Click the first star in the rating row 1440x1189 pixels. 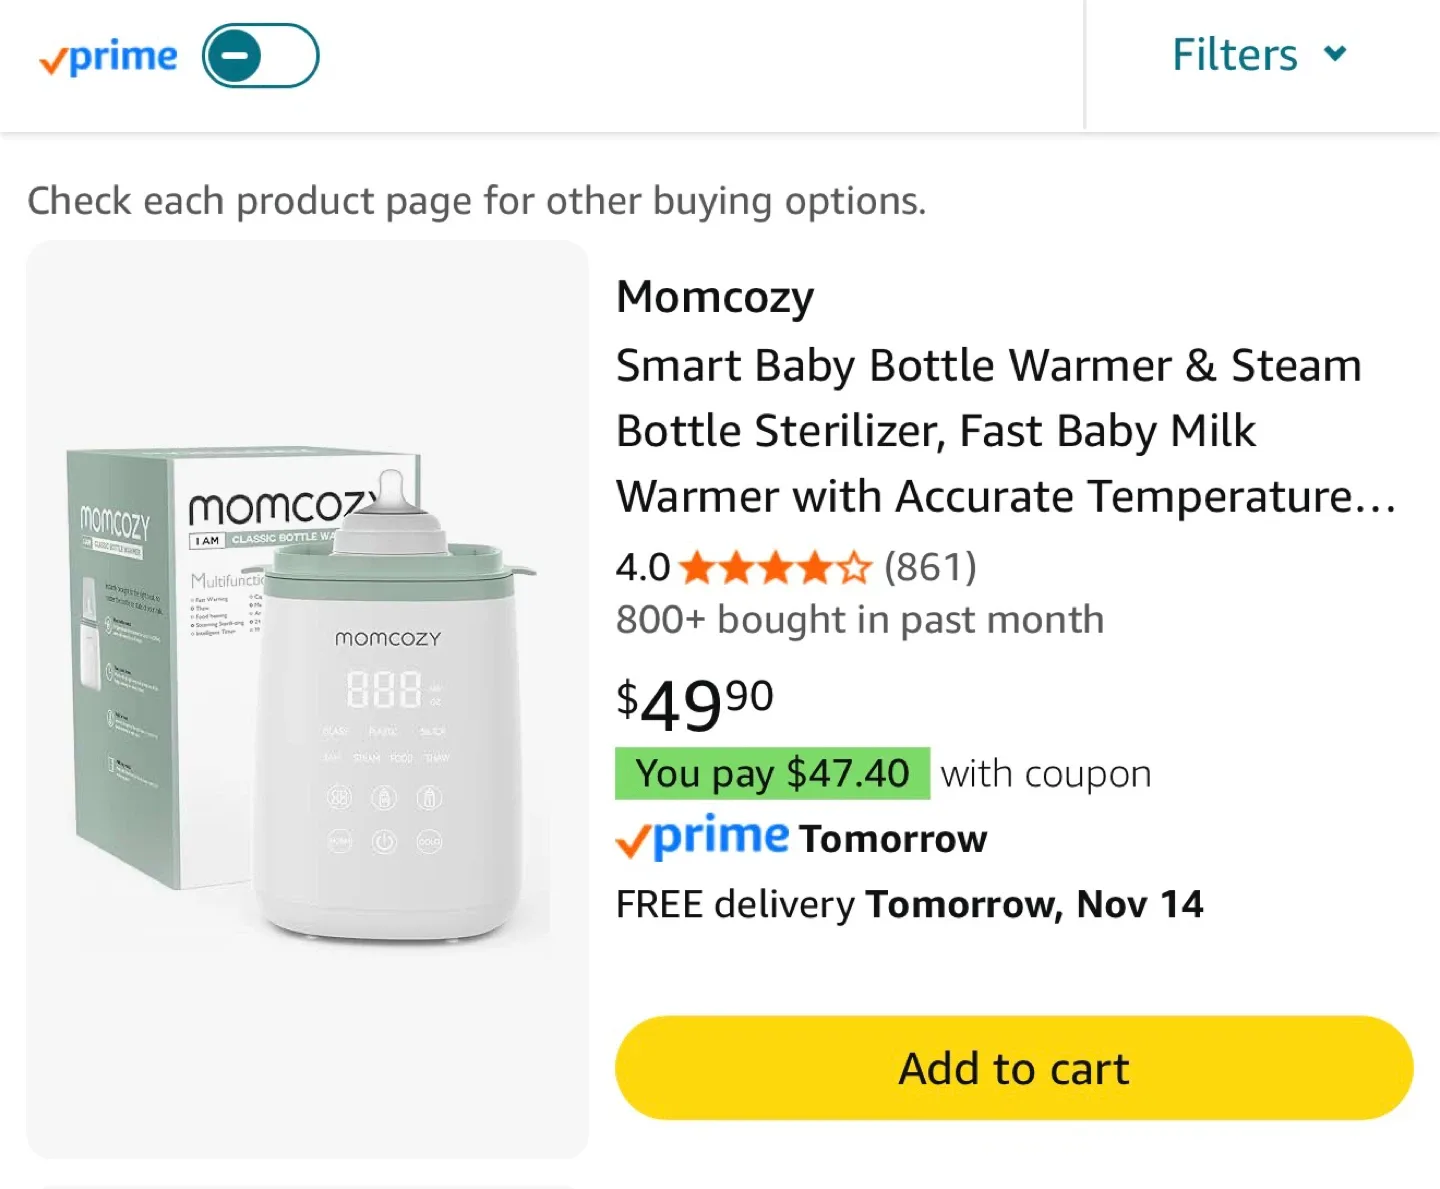694,568
